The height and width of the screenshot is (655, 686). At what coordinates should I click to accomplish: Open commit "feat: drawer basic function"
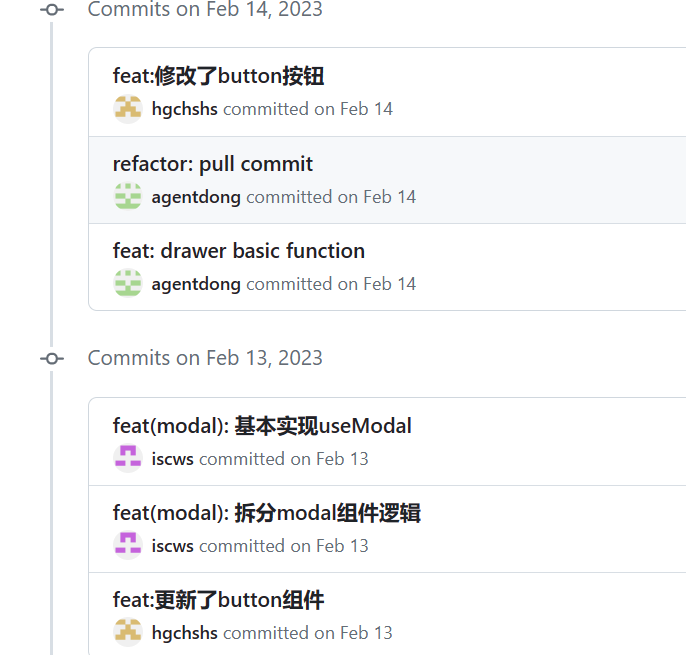238,251
